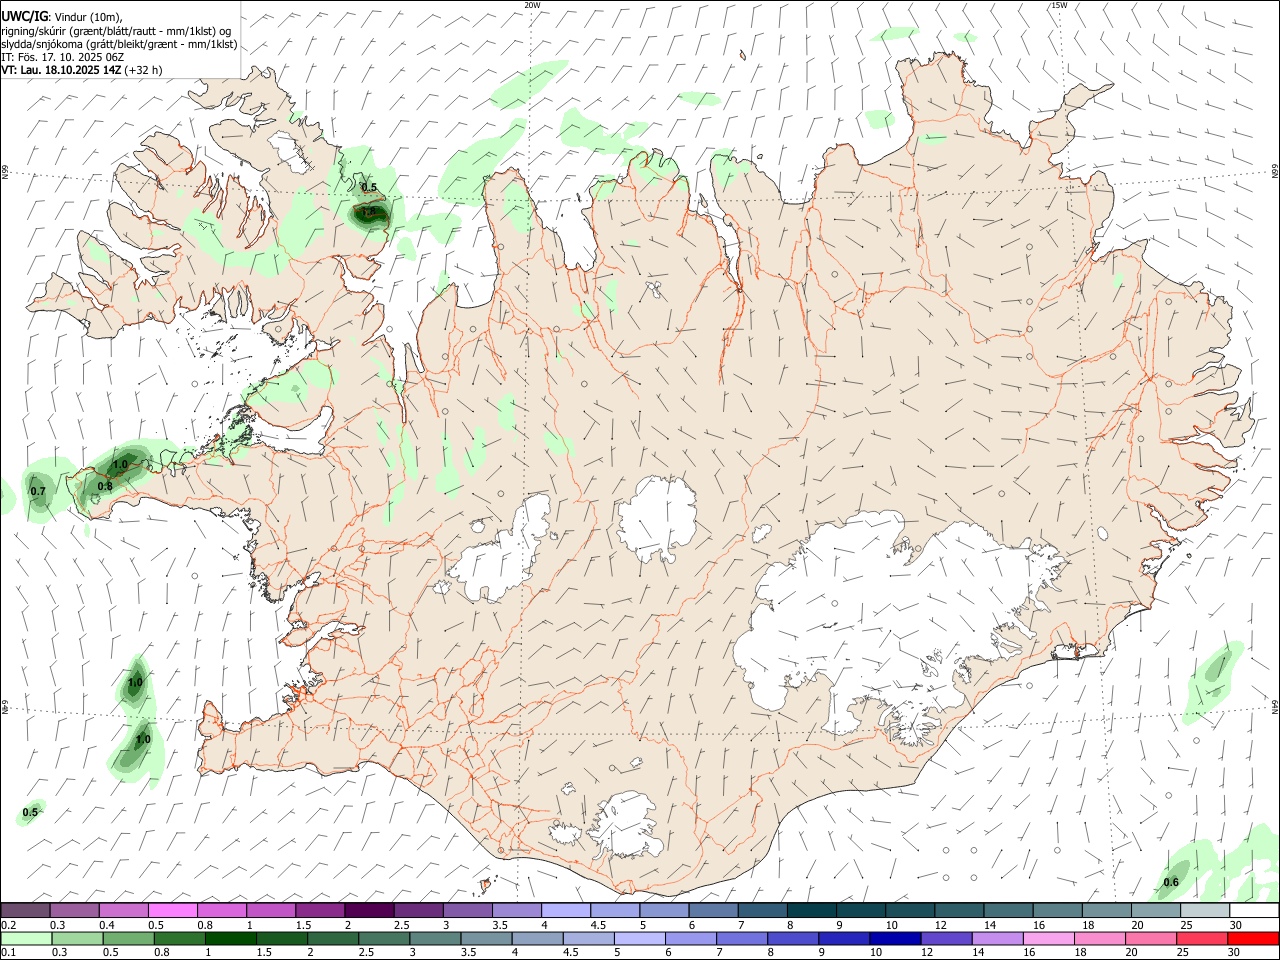1280x960 pixels.
Task: Click the 0.5 map label above 1.8
Action: pyautogui.click(x=369, y=187)
